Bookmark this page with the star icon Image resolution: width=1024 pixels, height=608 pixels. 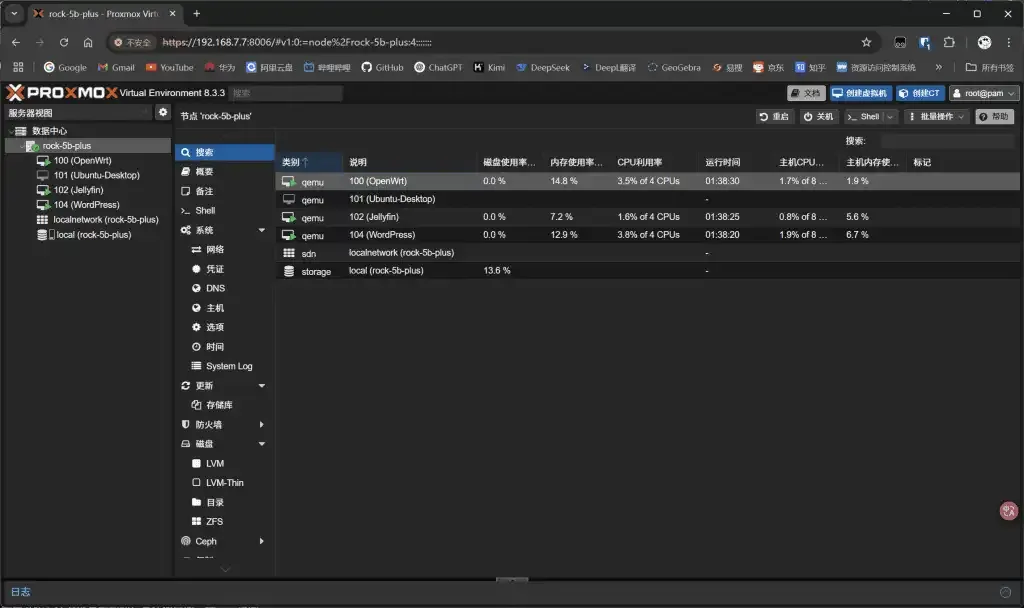866,42
